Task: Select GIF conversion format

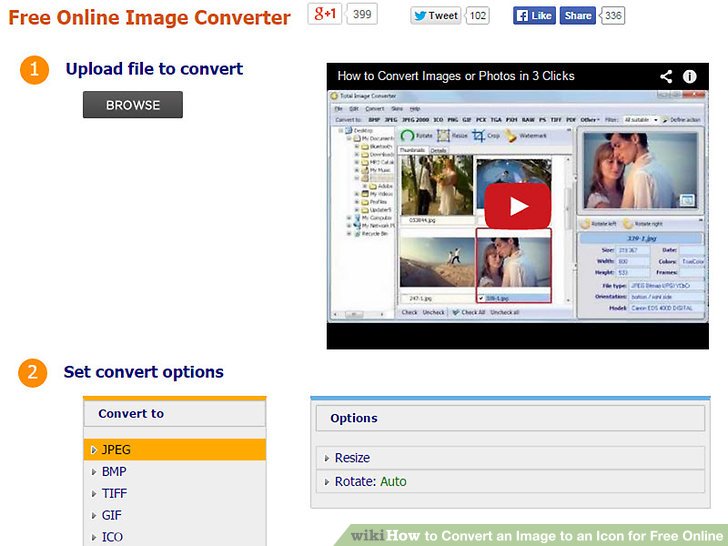Action: (175, 515)
